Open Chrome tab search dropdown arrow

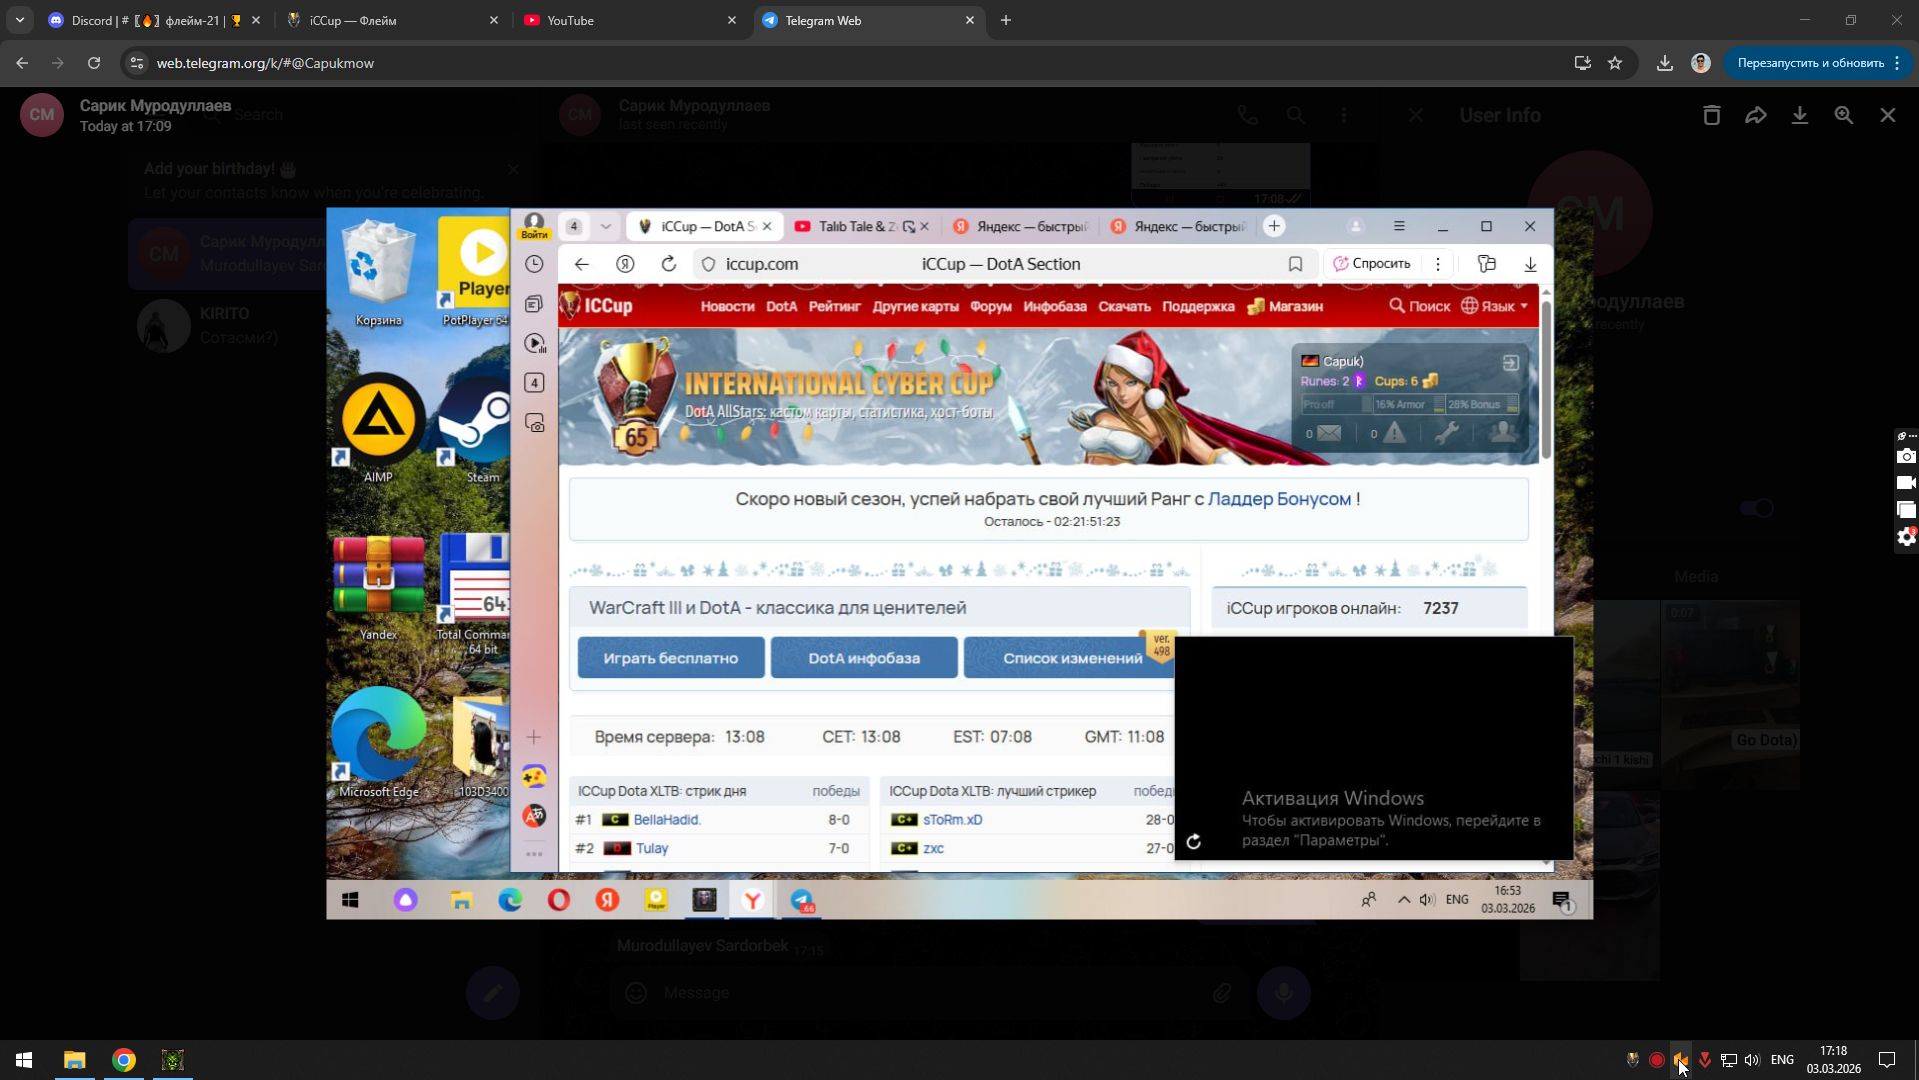20,20
